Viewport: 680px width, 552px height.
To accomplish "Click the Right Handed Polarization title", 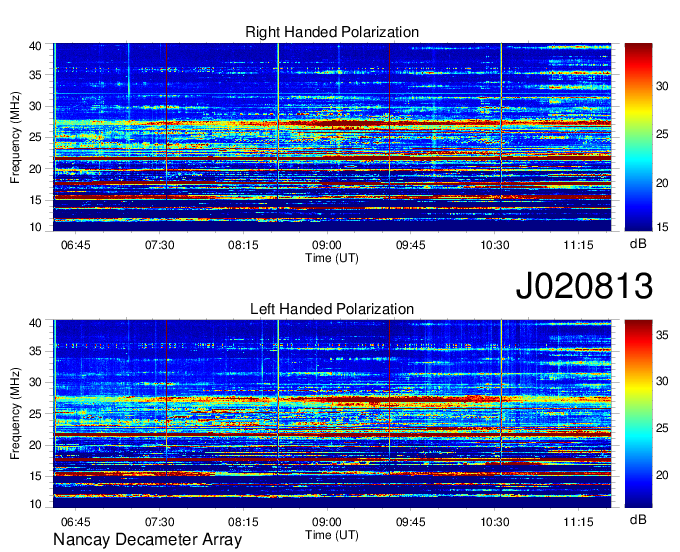I will click(x=332, y=32).
